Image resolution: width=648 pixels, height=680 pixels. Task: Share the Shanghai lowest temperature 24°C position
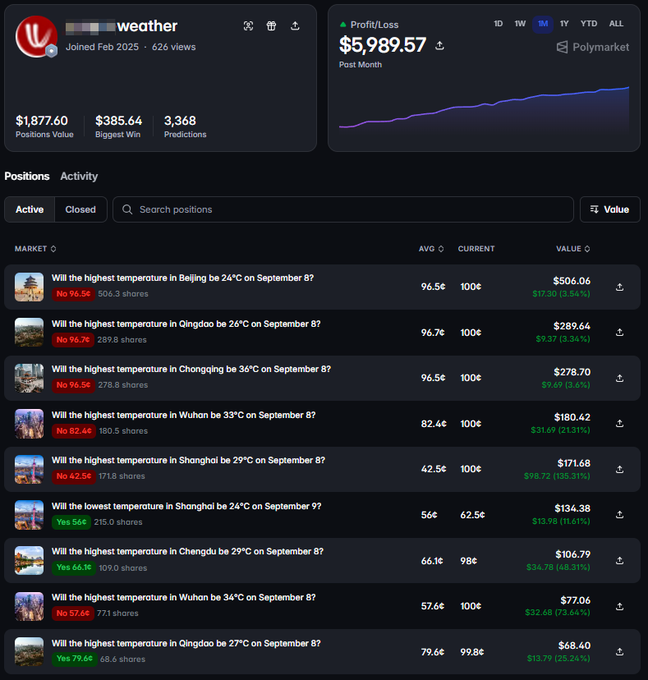[620, 514]
